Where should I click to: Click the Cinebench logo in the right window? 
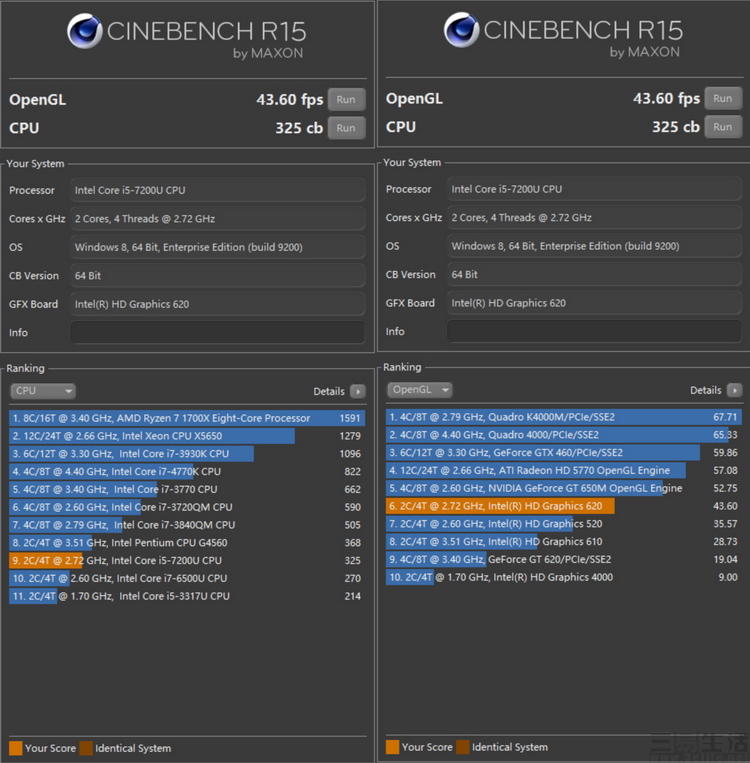[x=461, y=30]
